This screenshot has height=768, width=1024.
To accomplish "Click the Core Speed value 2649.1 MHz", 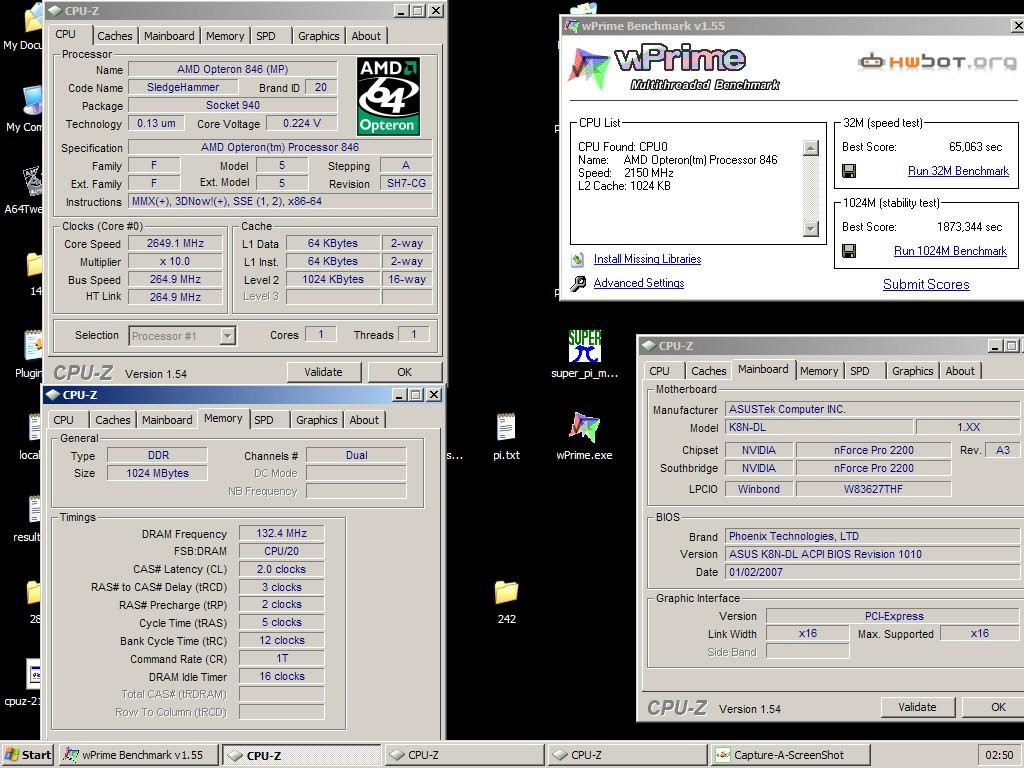I will (x=175, y=244).
